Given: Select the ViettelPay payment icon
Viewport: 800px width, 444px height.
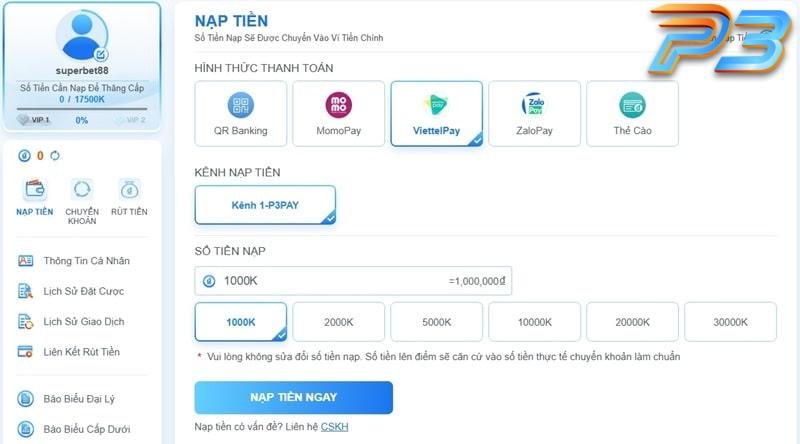Looking at the screenshot, I should pyautogui.click(x=437, y=106).
